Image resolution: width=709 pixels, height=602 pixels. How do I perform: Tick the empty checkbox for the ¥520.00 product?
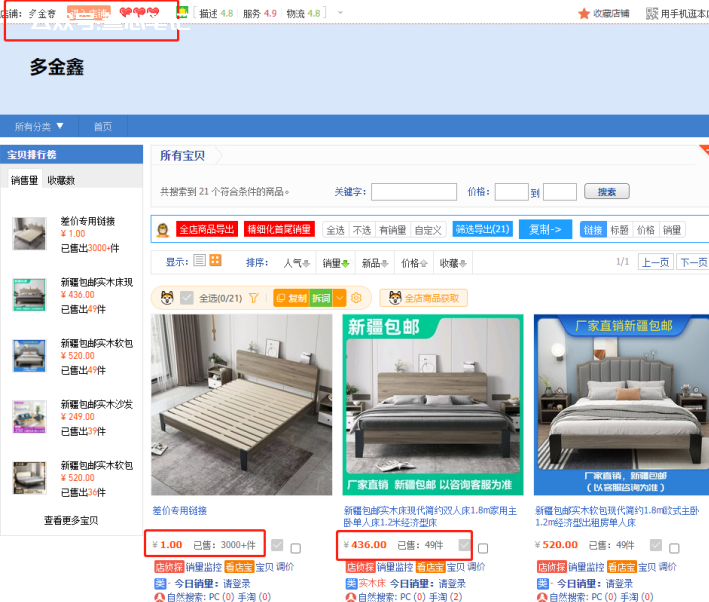point(674,548)
